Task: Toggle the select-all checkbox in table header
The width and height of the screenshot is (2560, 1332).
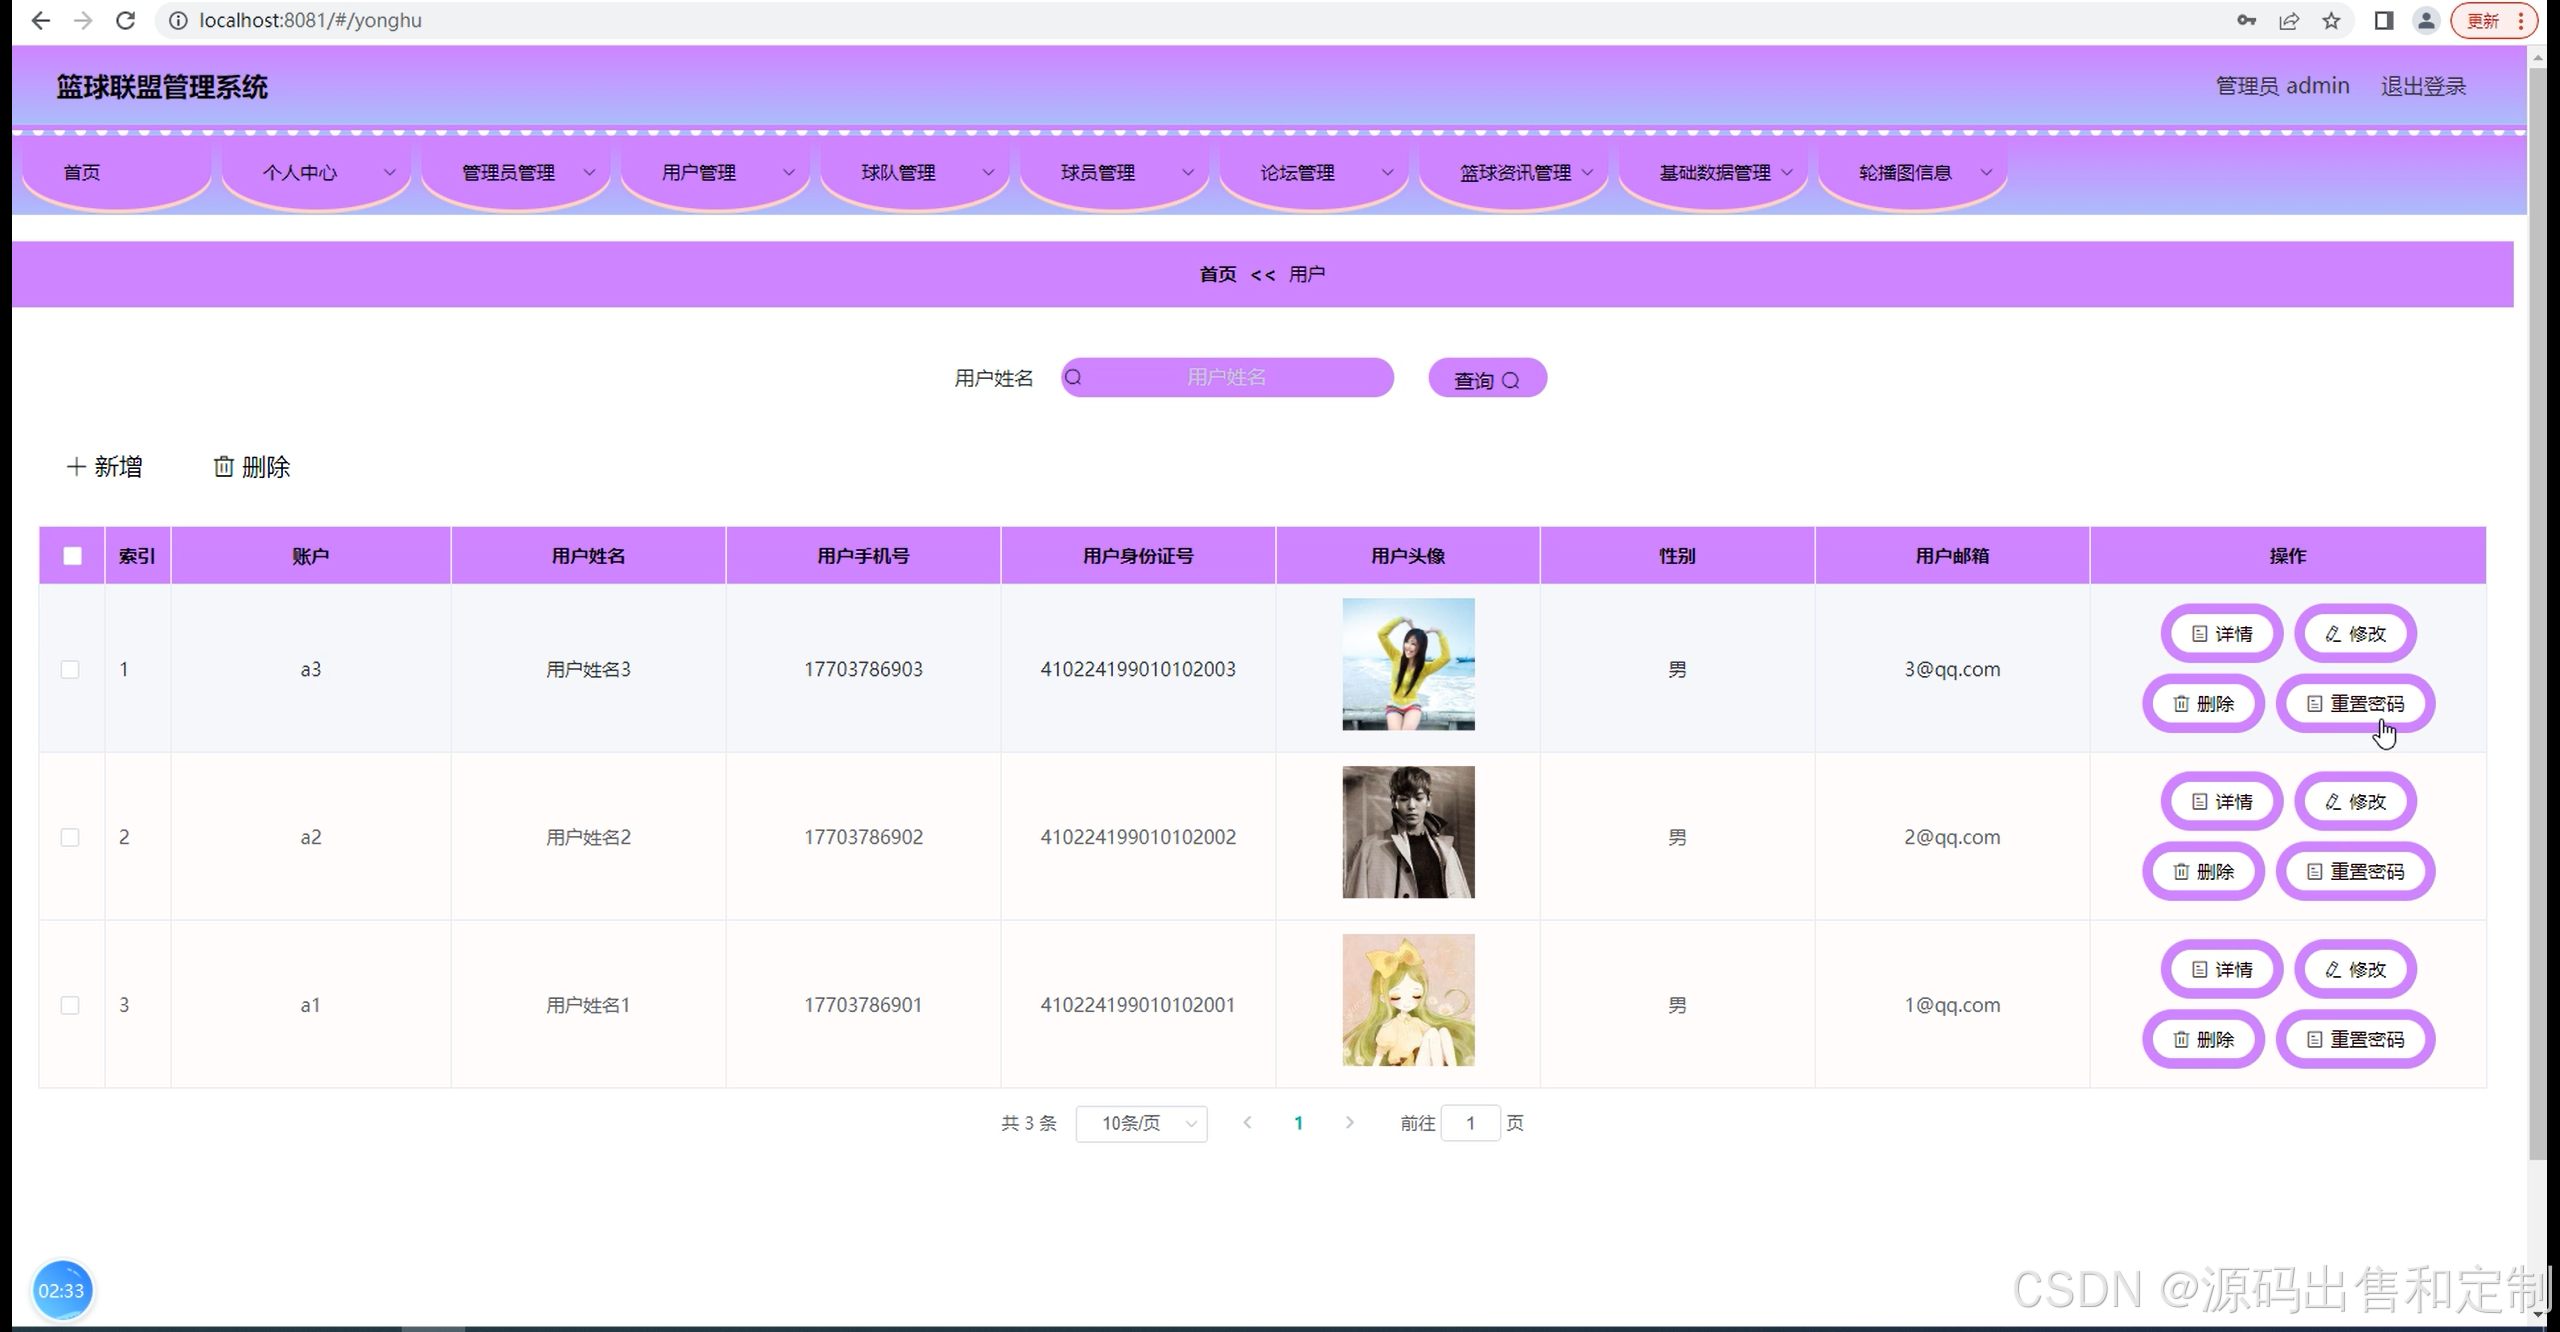Action: [x=72, y=556]
